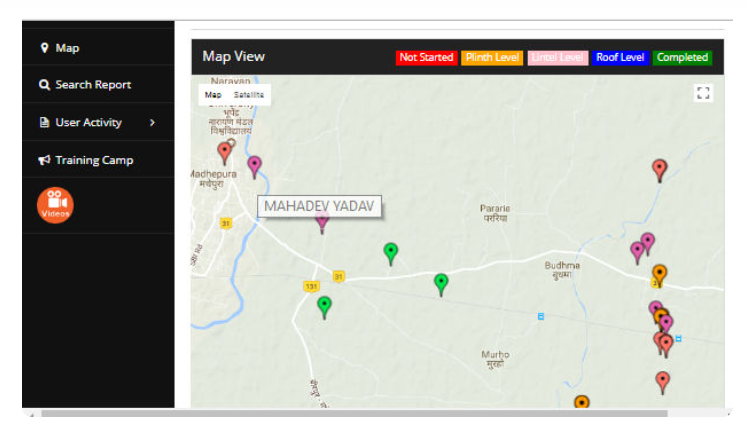
Task: Click the lowest red marker on the right side
Action: pyautogui.click(x=663, y=383)
